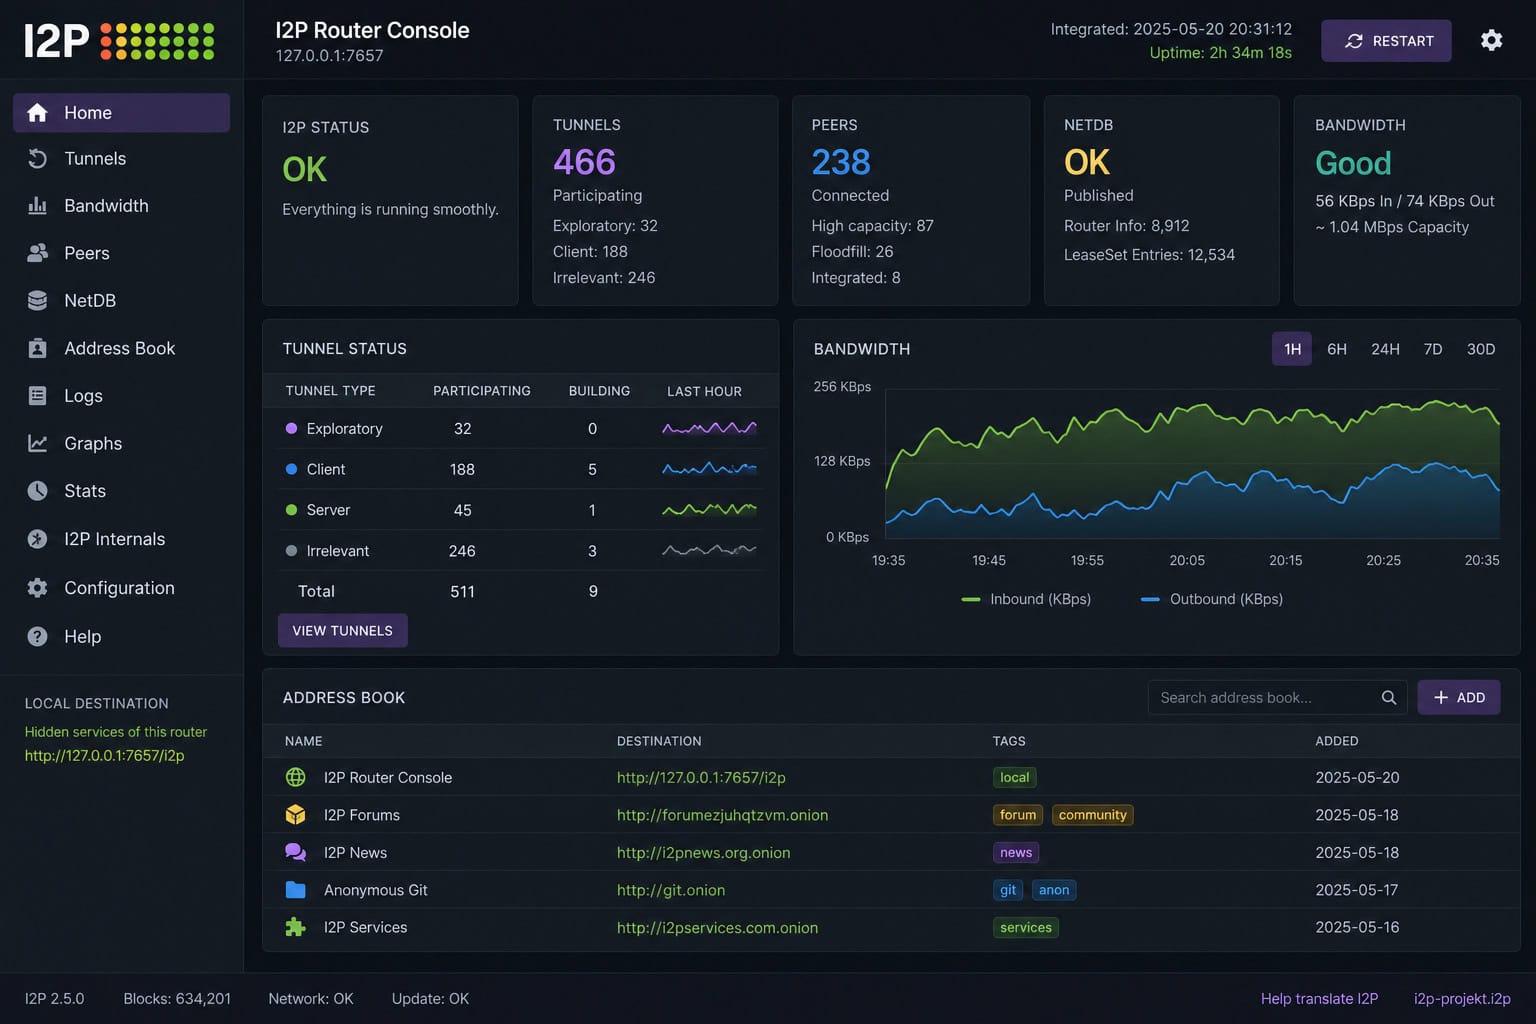This screenshot has width=1536, height=1024.
Task: Click the Configuration gear icon in sidebar
Action: (37, 588)
